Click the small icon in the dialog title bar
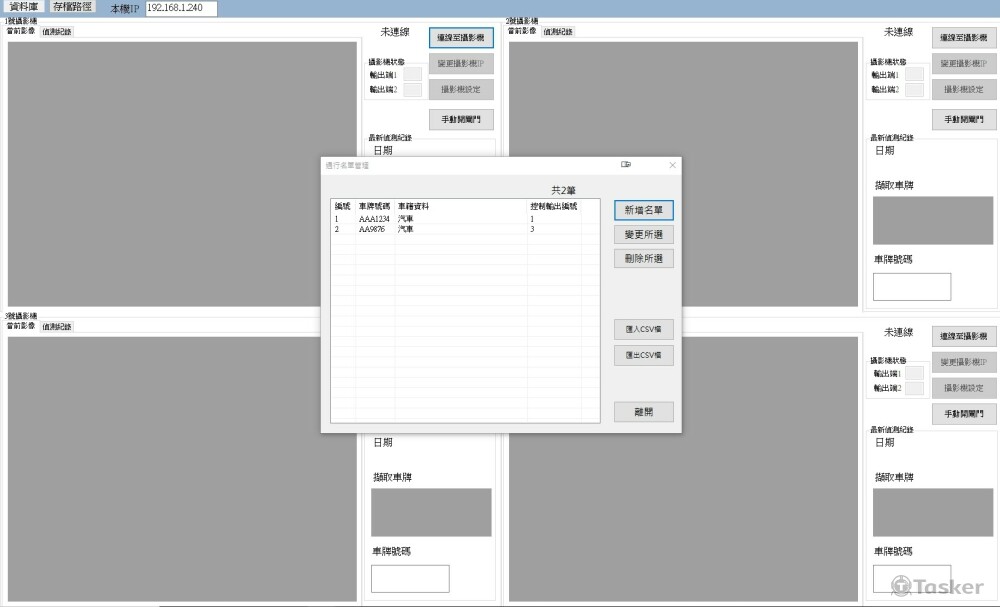This screenshot has height=607, width=1000. tap(626, 165)
